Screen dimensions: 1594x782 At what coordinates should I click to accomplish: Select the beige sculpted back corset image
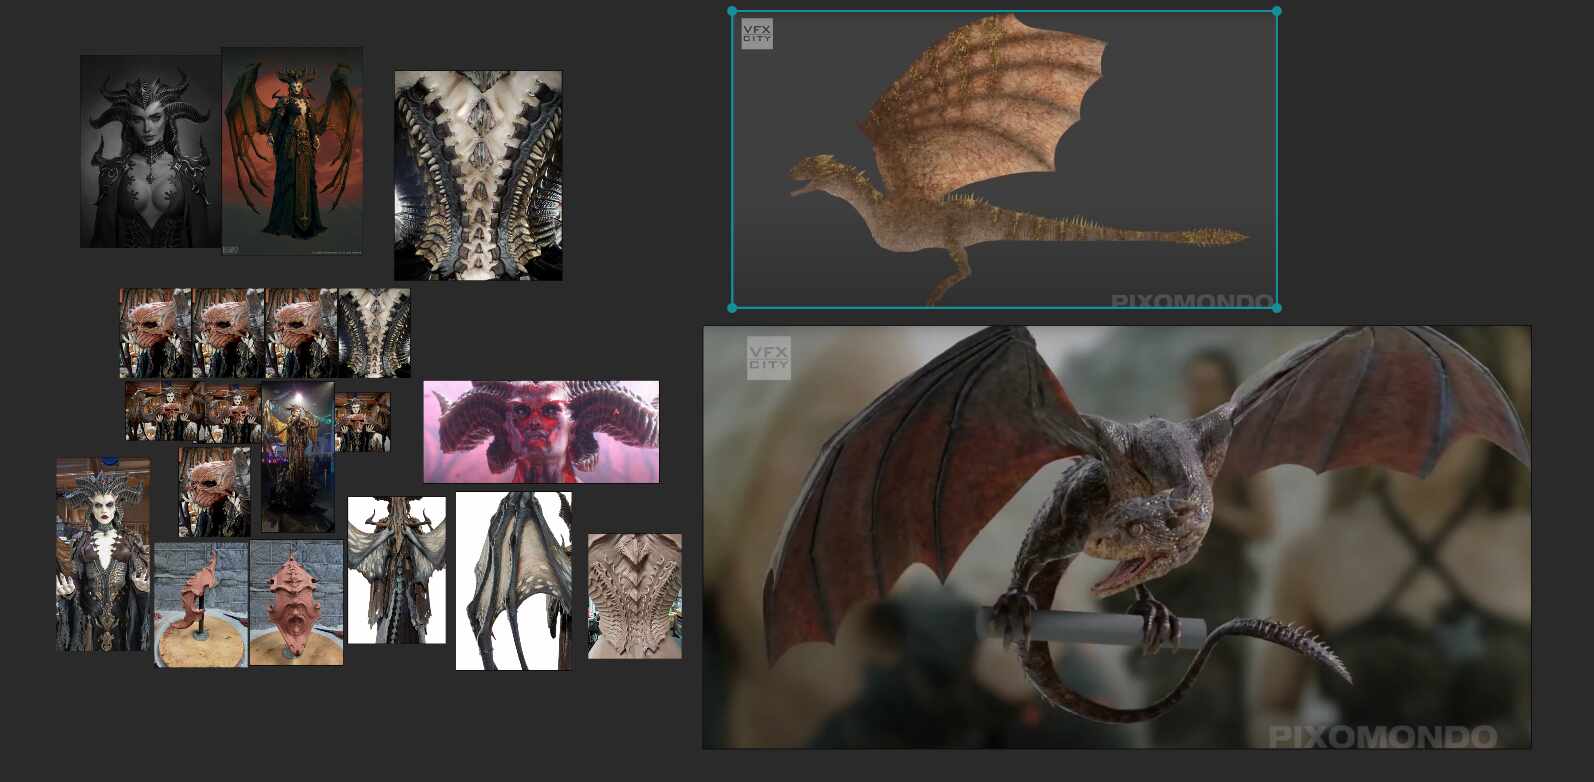click(x=635, y=596)
